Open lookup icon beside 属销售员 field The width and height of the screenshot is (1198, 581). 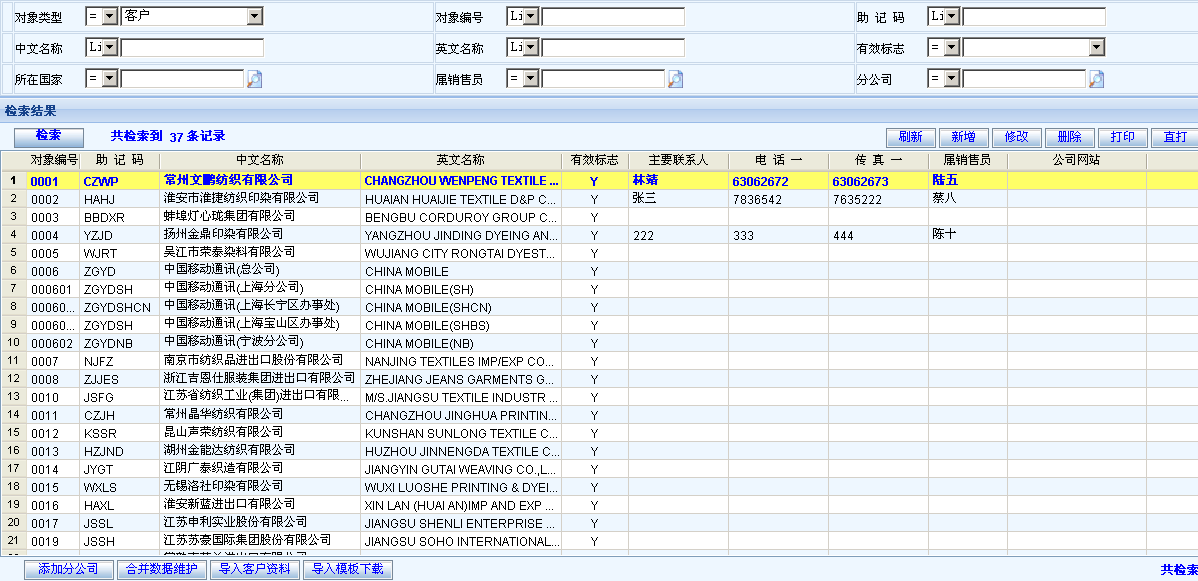[675, 79]
